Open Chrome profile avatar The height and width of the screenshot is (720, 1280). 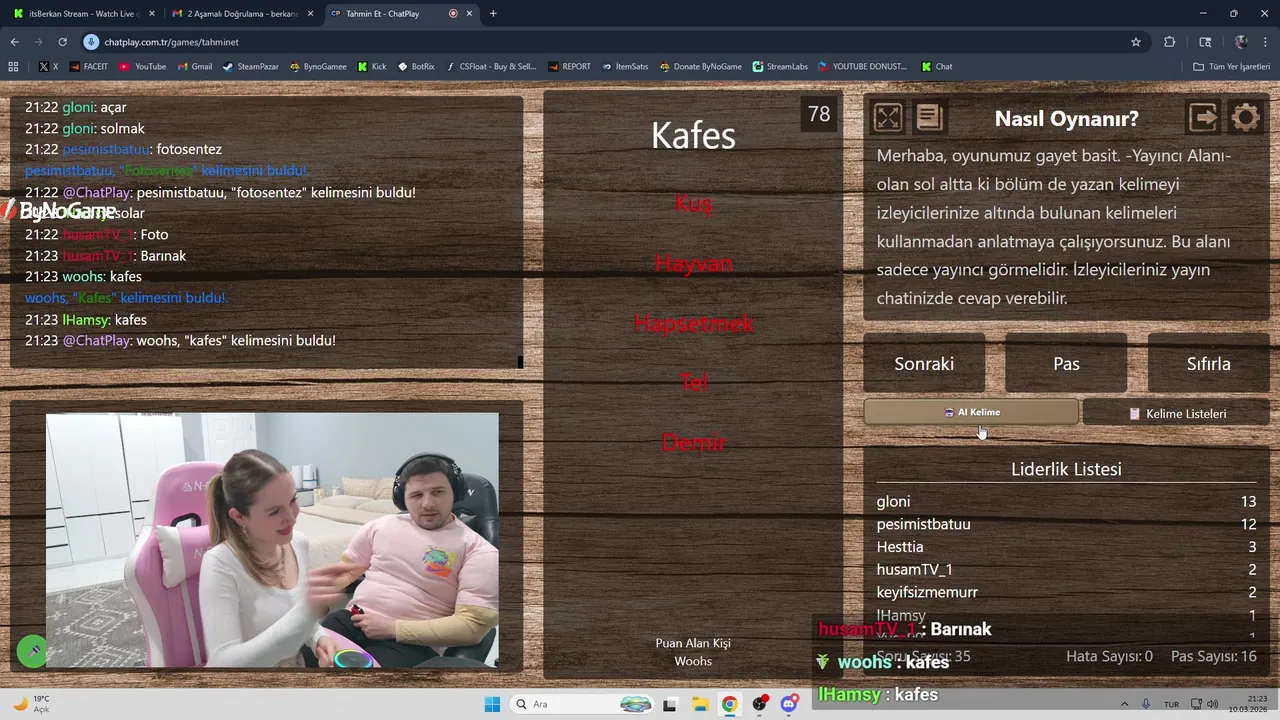pyautogui.click(x=1241, y=42)
